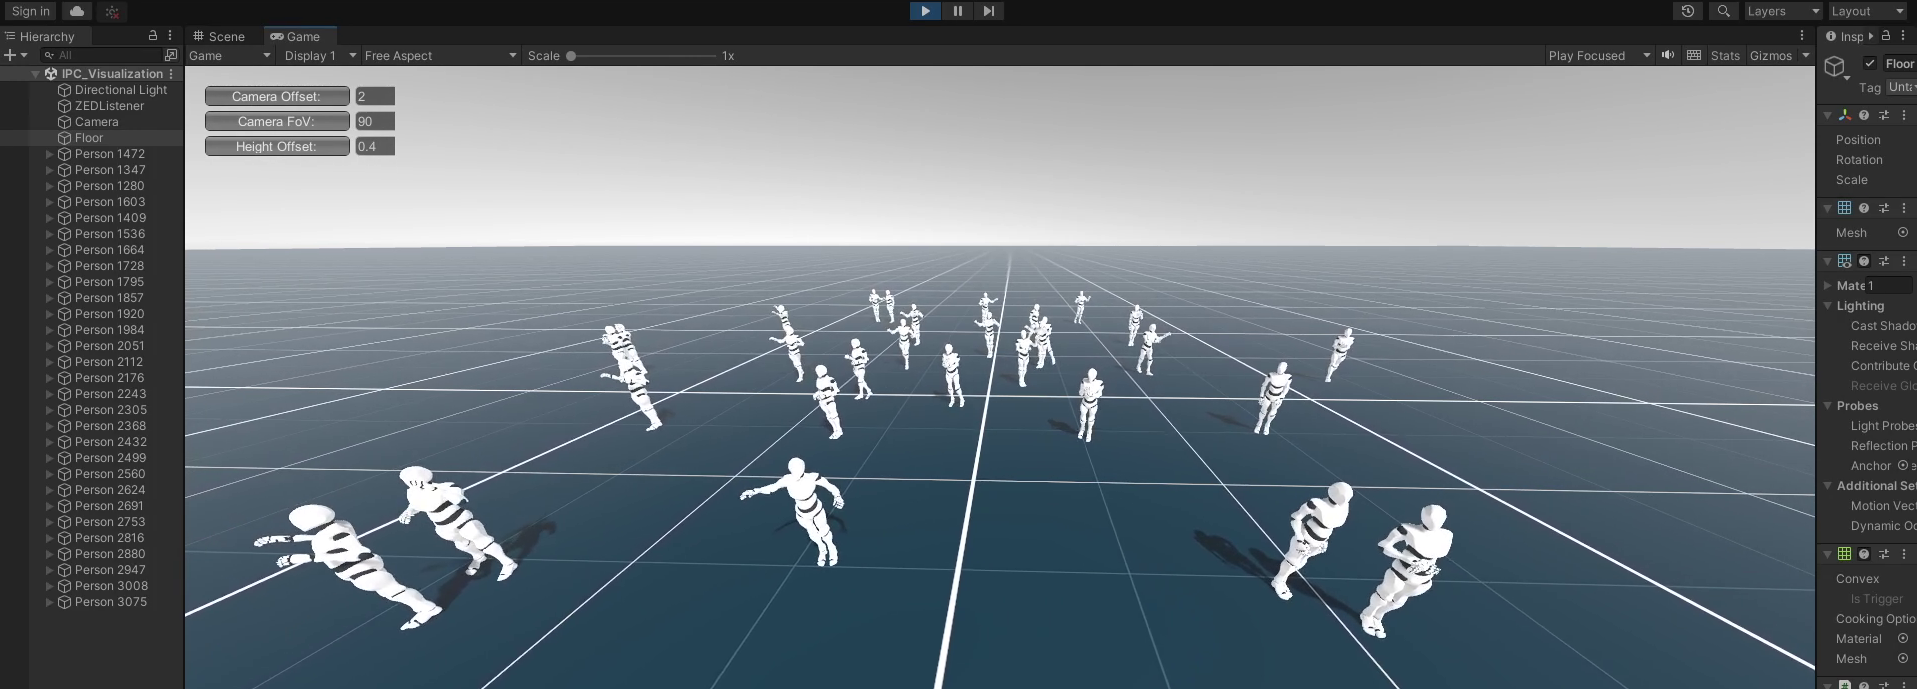Click the Sign in button
The height and width of the screenshot is (689, 1917).
[30, 11]
